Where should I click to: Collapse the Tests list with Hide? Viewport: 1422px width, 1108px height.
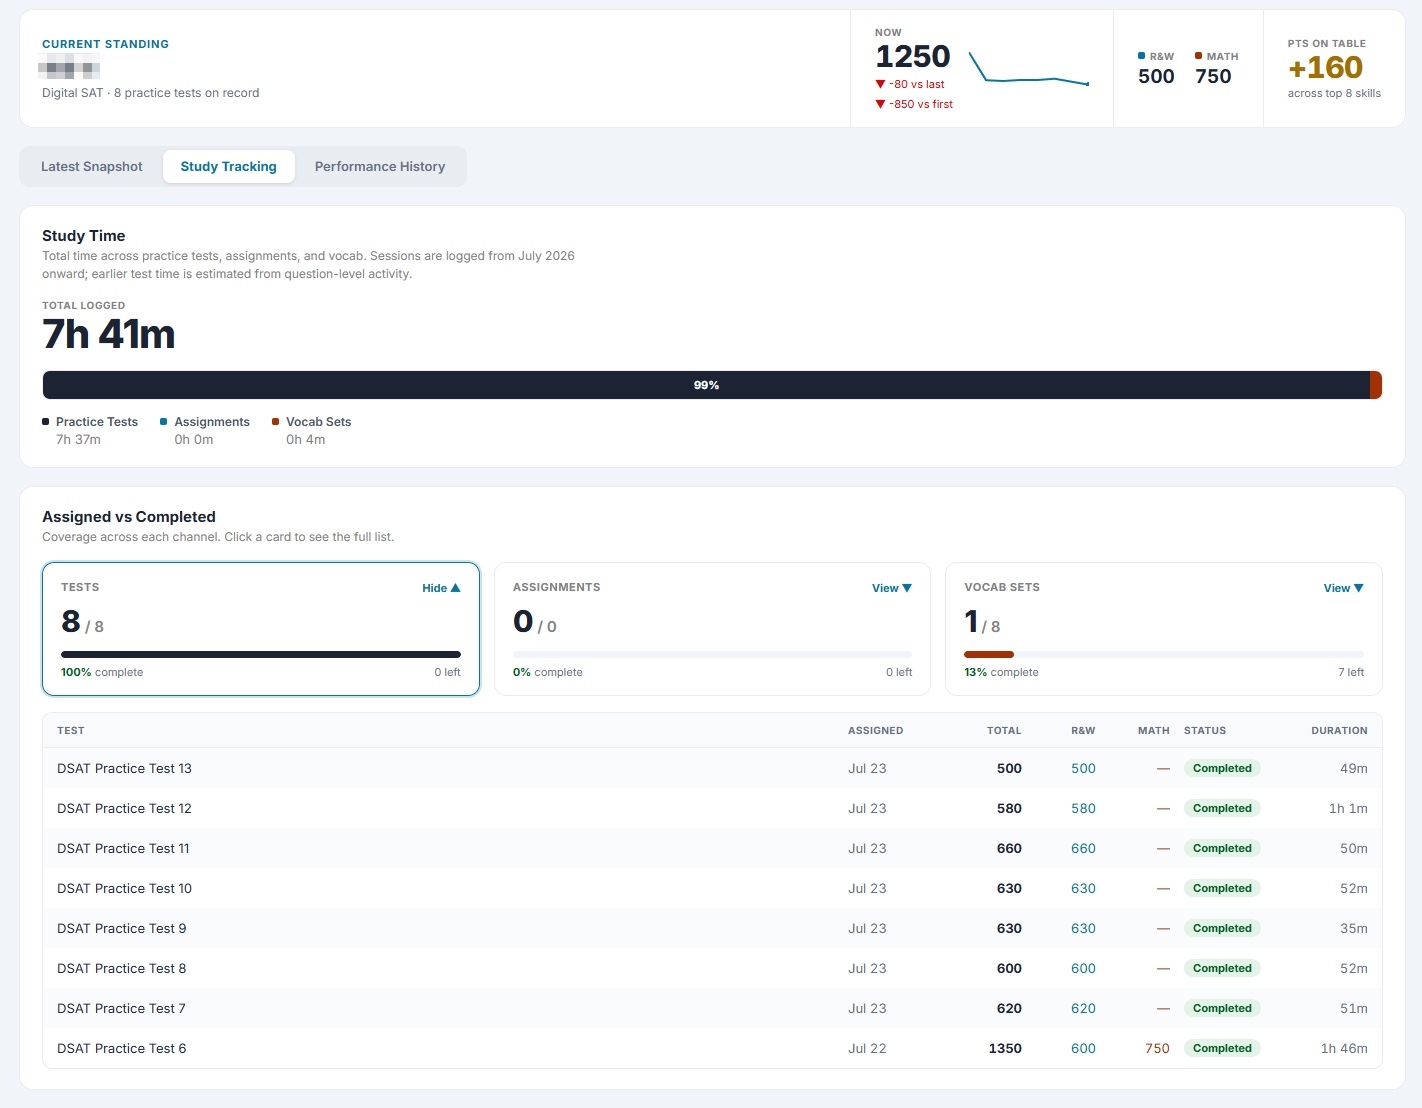point(441,588)
